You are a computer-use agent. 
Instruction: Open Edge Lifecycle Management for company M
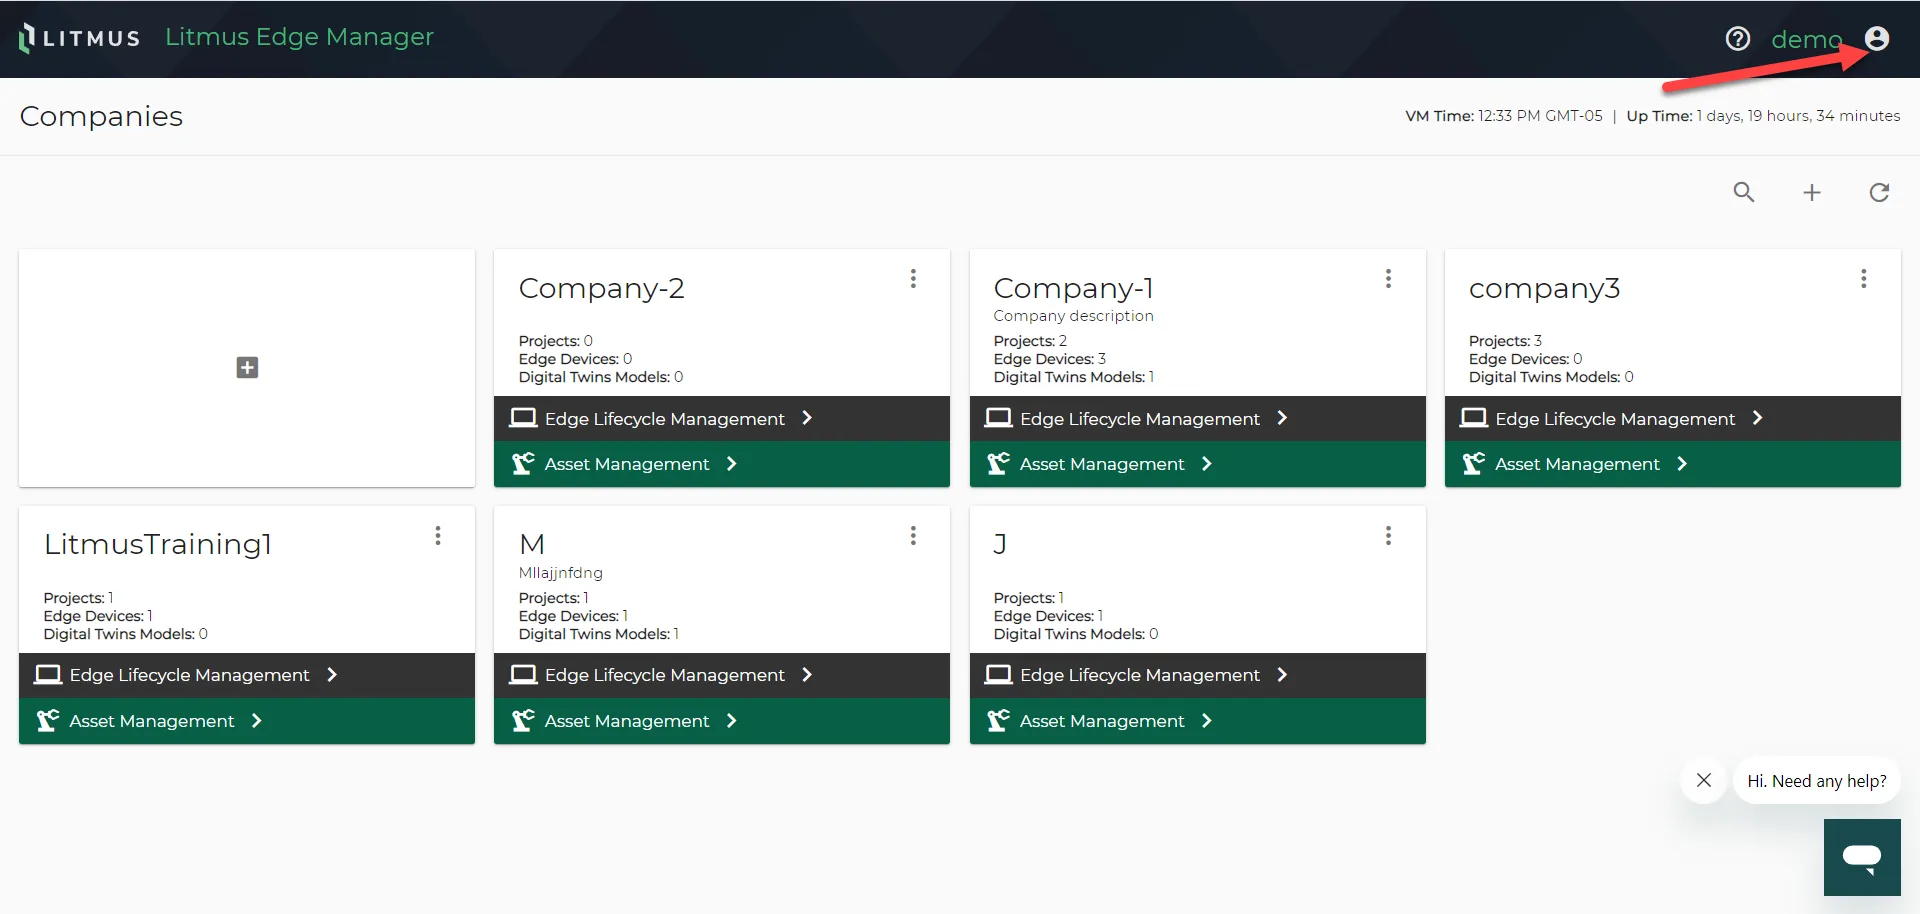(722, 675)
